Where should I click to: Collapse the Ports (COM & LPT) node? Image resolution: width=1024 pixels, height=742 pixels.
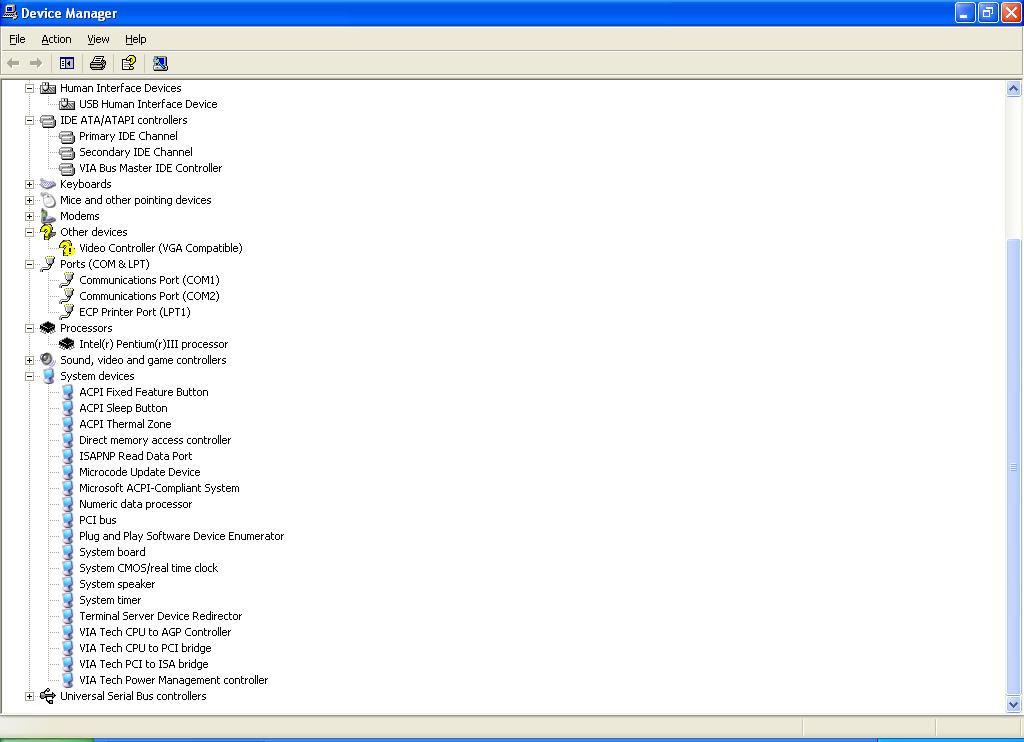(29, 265)
